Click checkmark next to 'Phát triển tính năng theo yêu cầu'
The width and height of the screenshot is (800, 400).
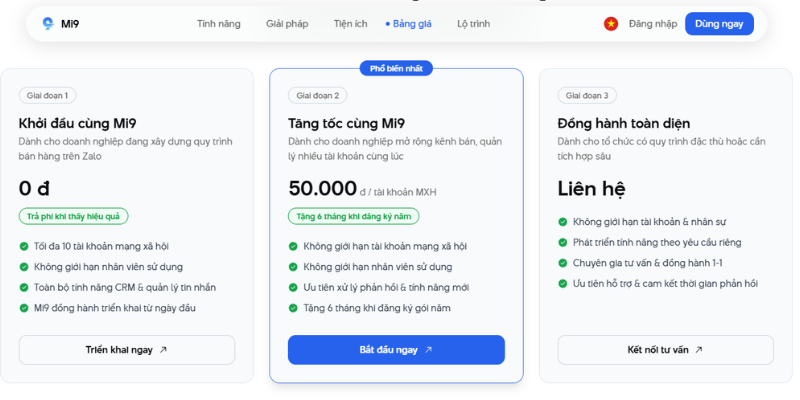point(563,242)
